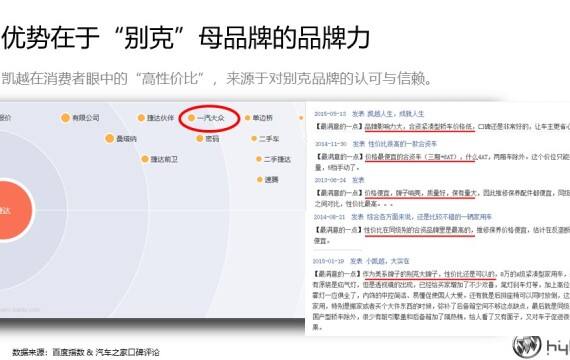The image size is (570, 360).
Task: Open review titled 综合各方面来说，还是比较不错的一款家用车
Action: [x=429, y=217]
